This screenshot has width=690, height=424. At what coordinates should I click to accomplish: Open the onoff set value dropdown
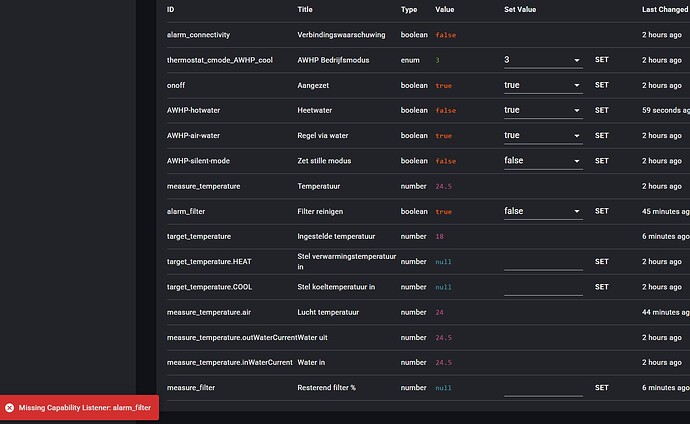543,85
